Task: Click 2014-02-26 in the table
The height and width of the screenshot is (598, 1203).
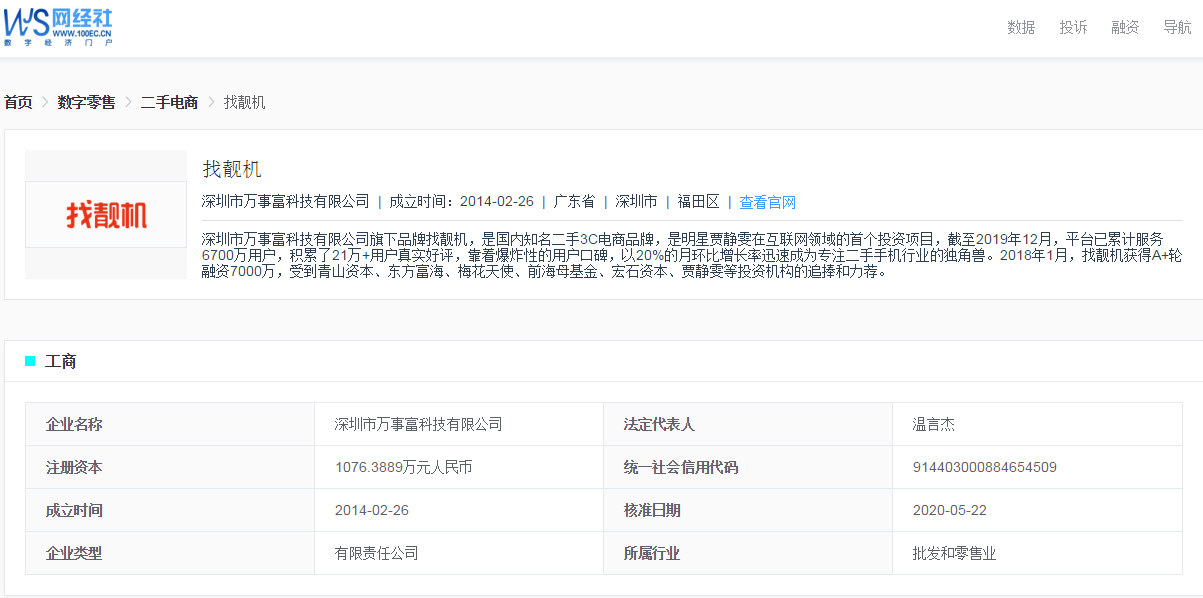Action: click(372, 510)
